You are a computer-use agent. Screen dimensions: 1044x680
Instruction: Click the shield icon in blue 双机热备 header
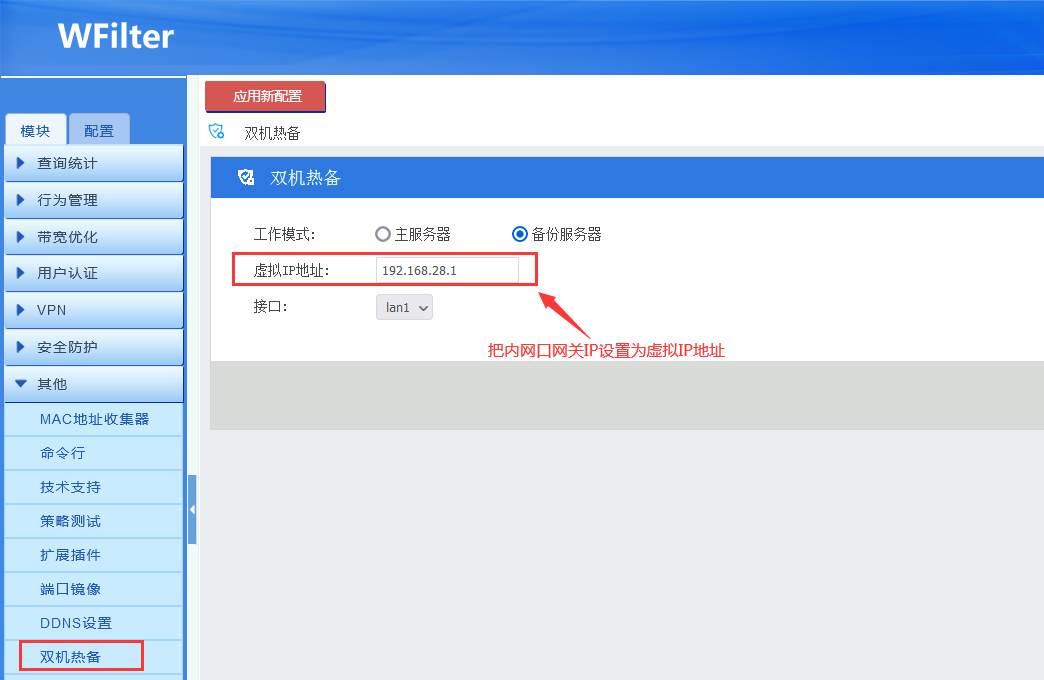246,178
